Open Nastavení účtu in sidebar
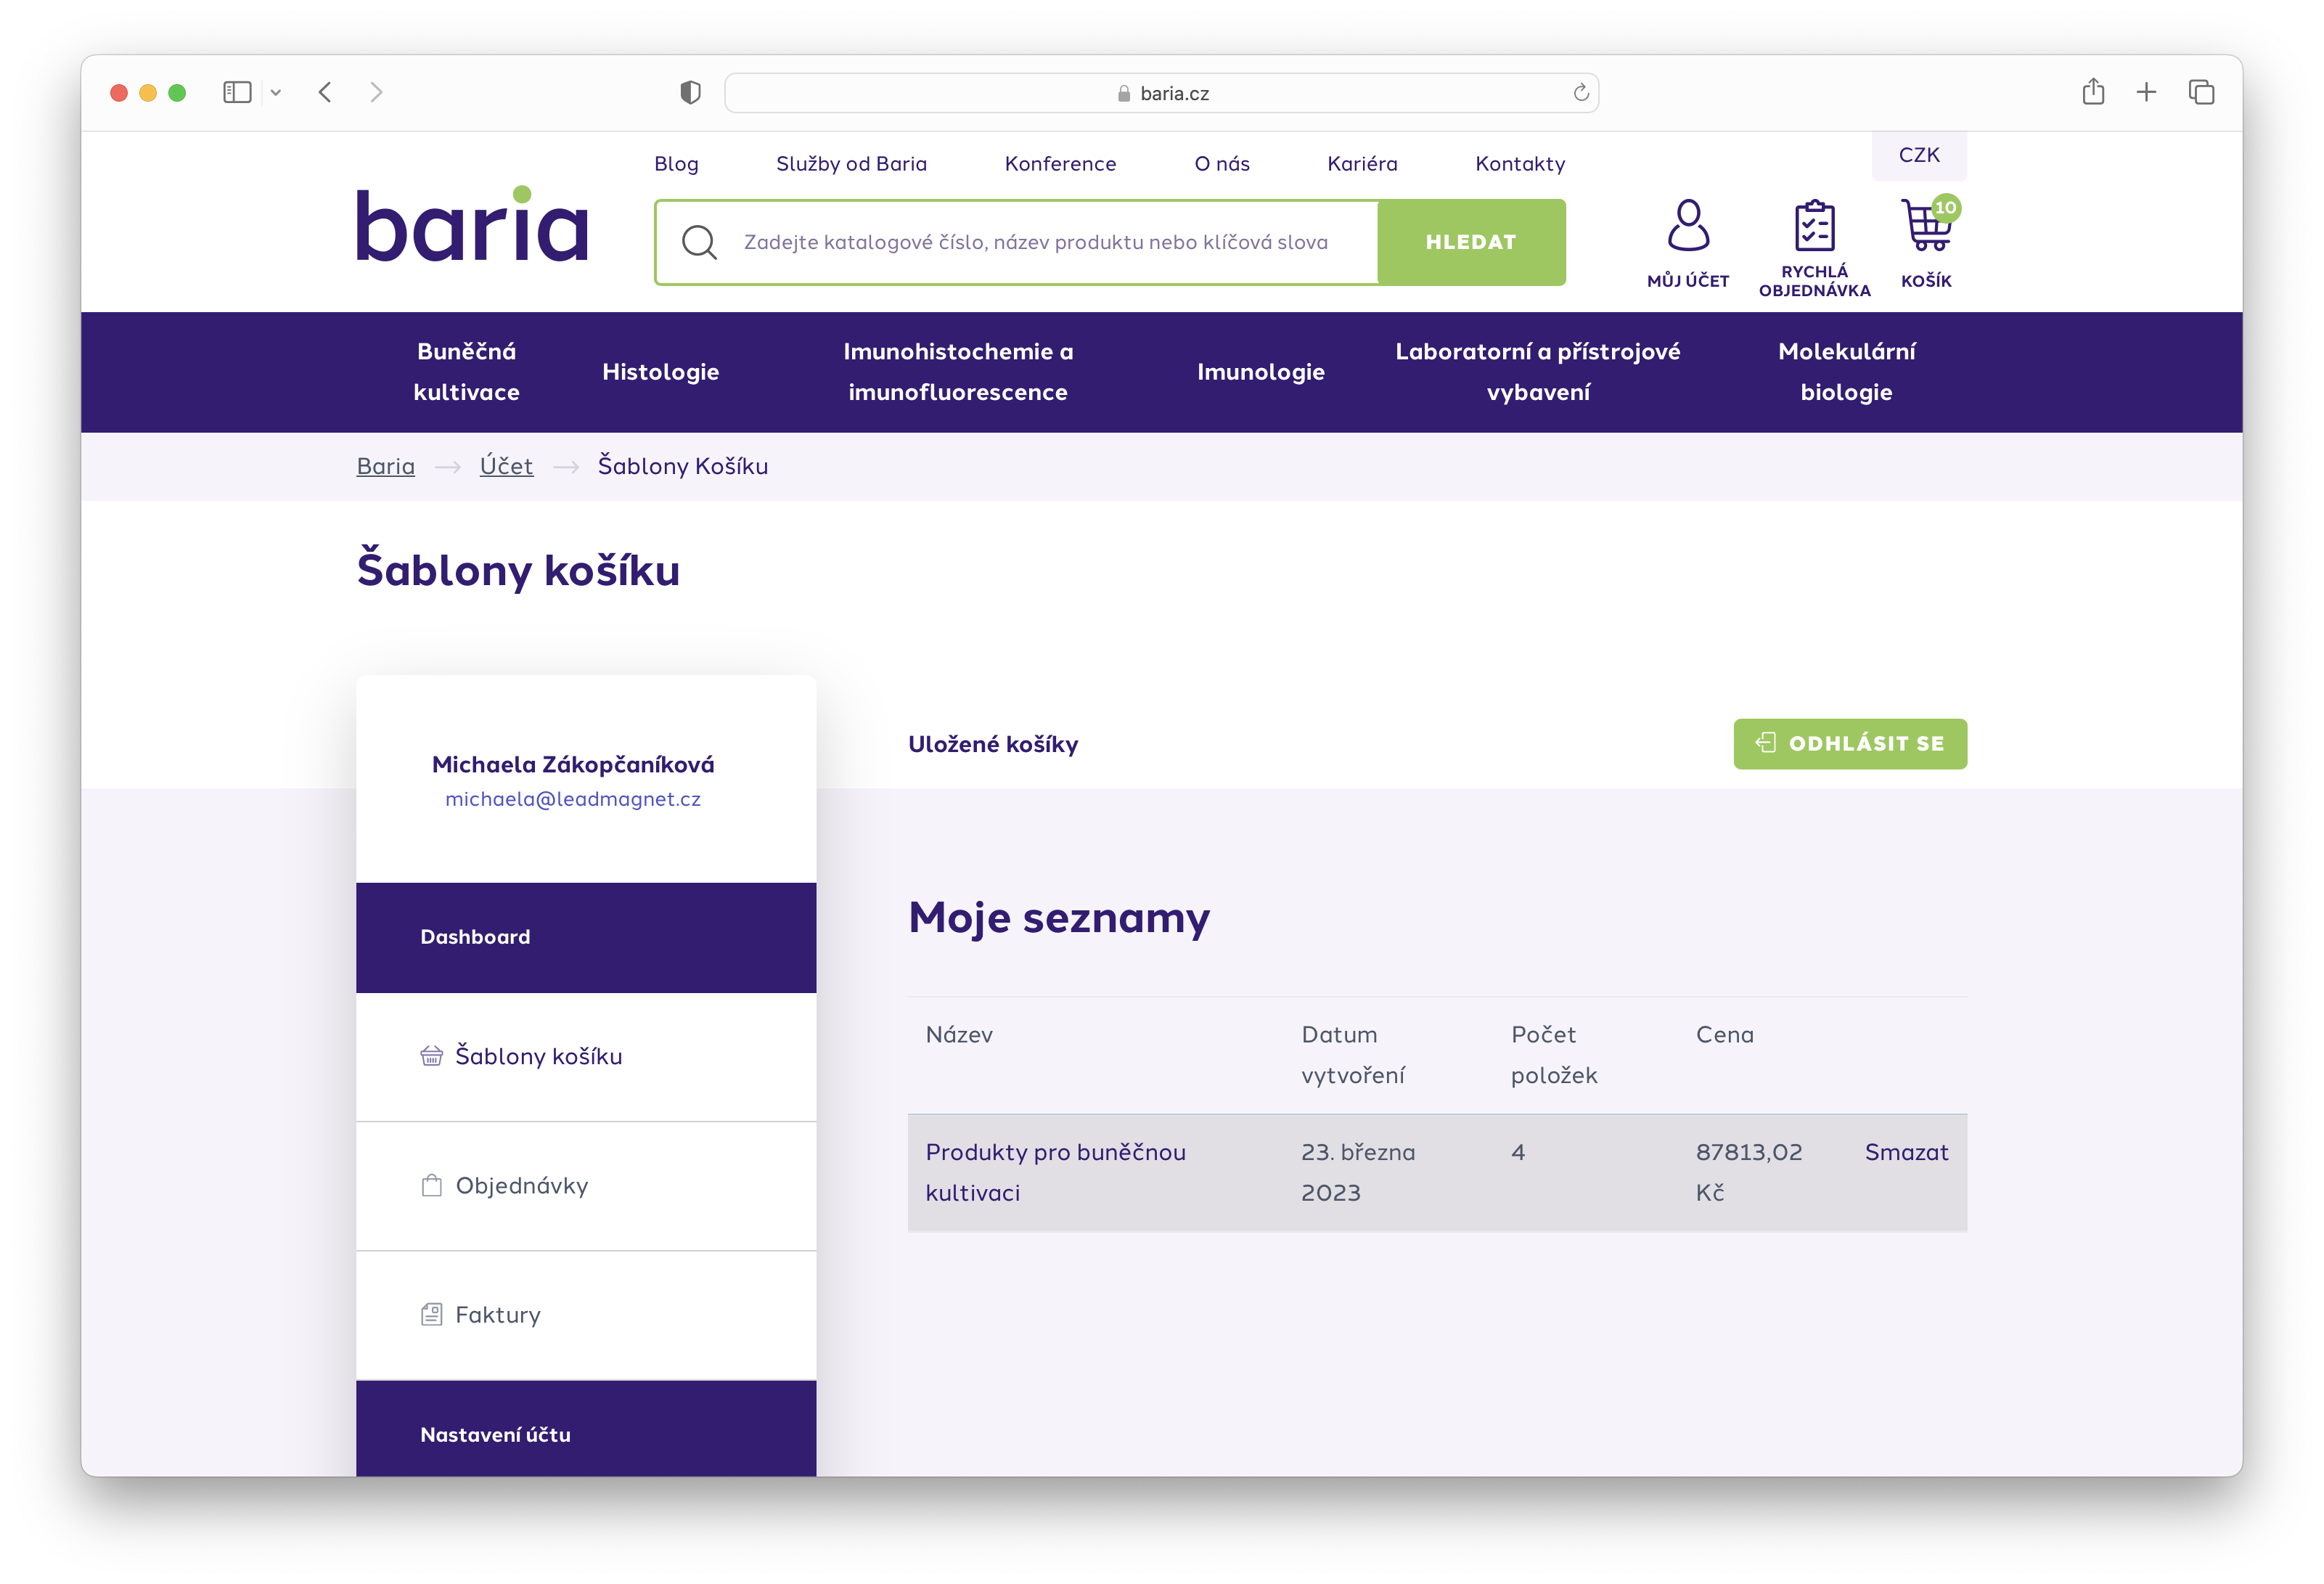This screenshot has width=2324, height=1584. (x=586, y=1430)
